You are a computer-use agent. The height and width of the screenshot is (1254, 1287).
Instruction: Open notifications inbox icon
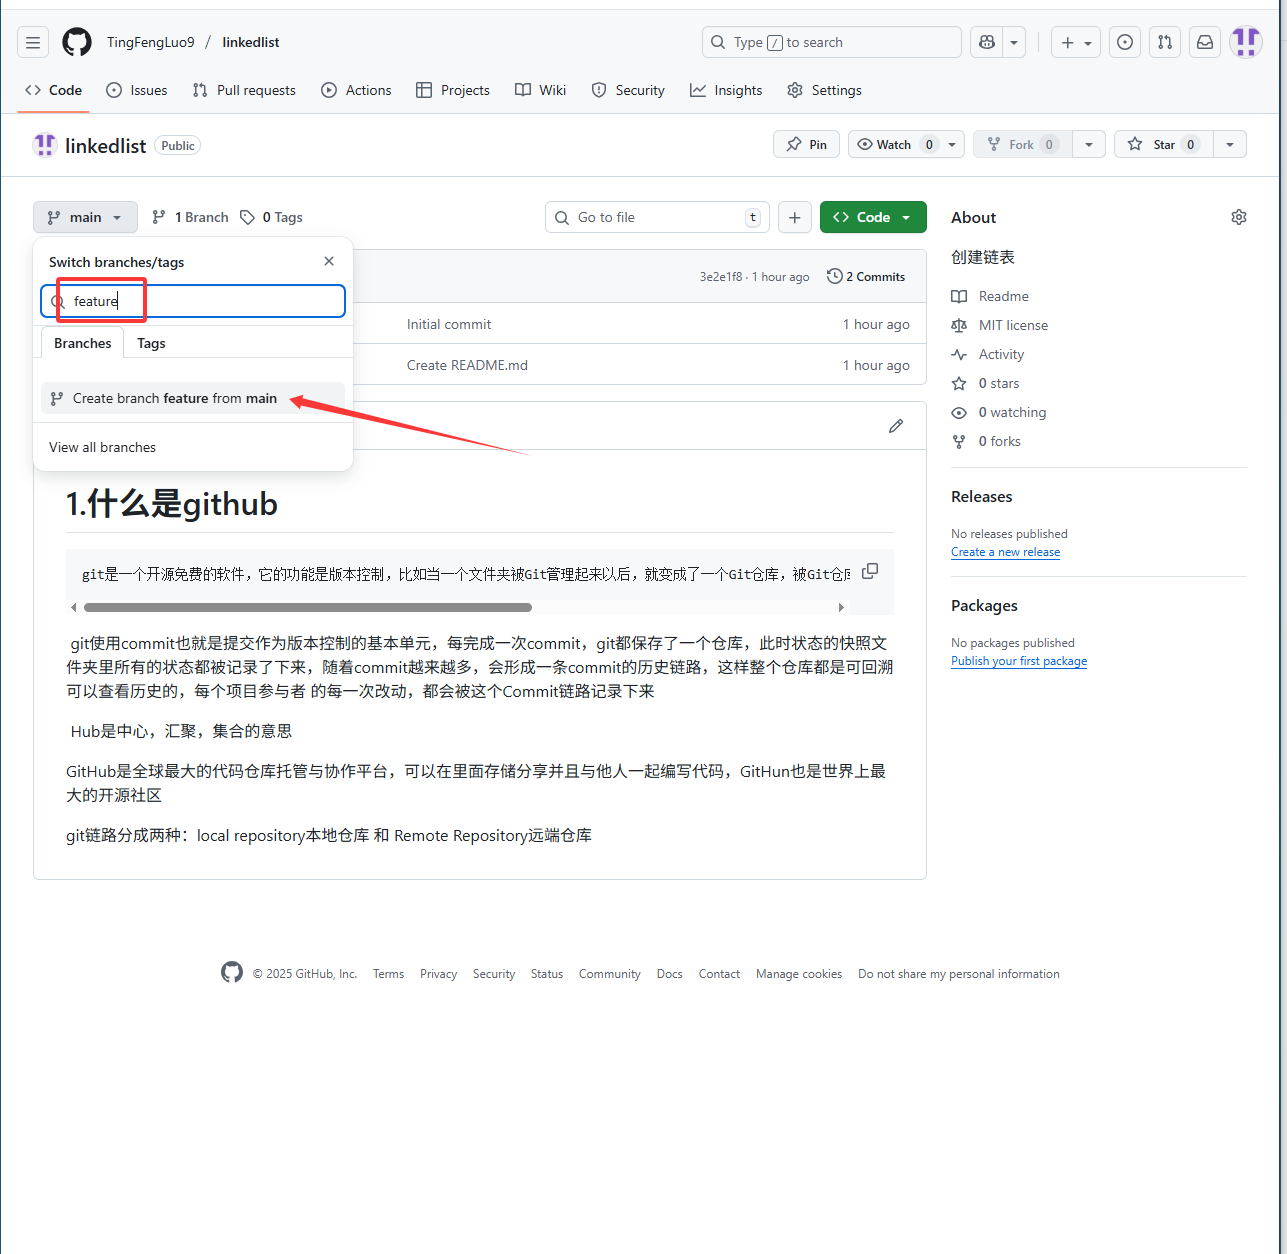1205,43
